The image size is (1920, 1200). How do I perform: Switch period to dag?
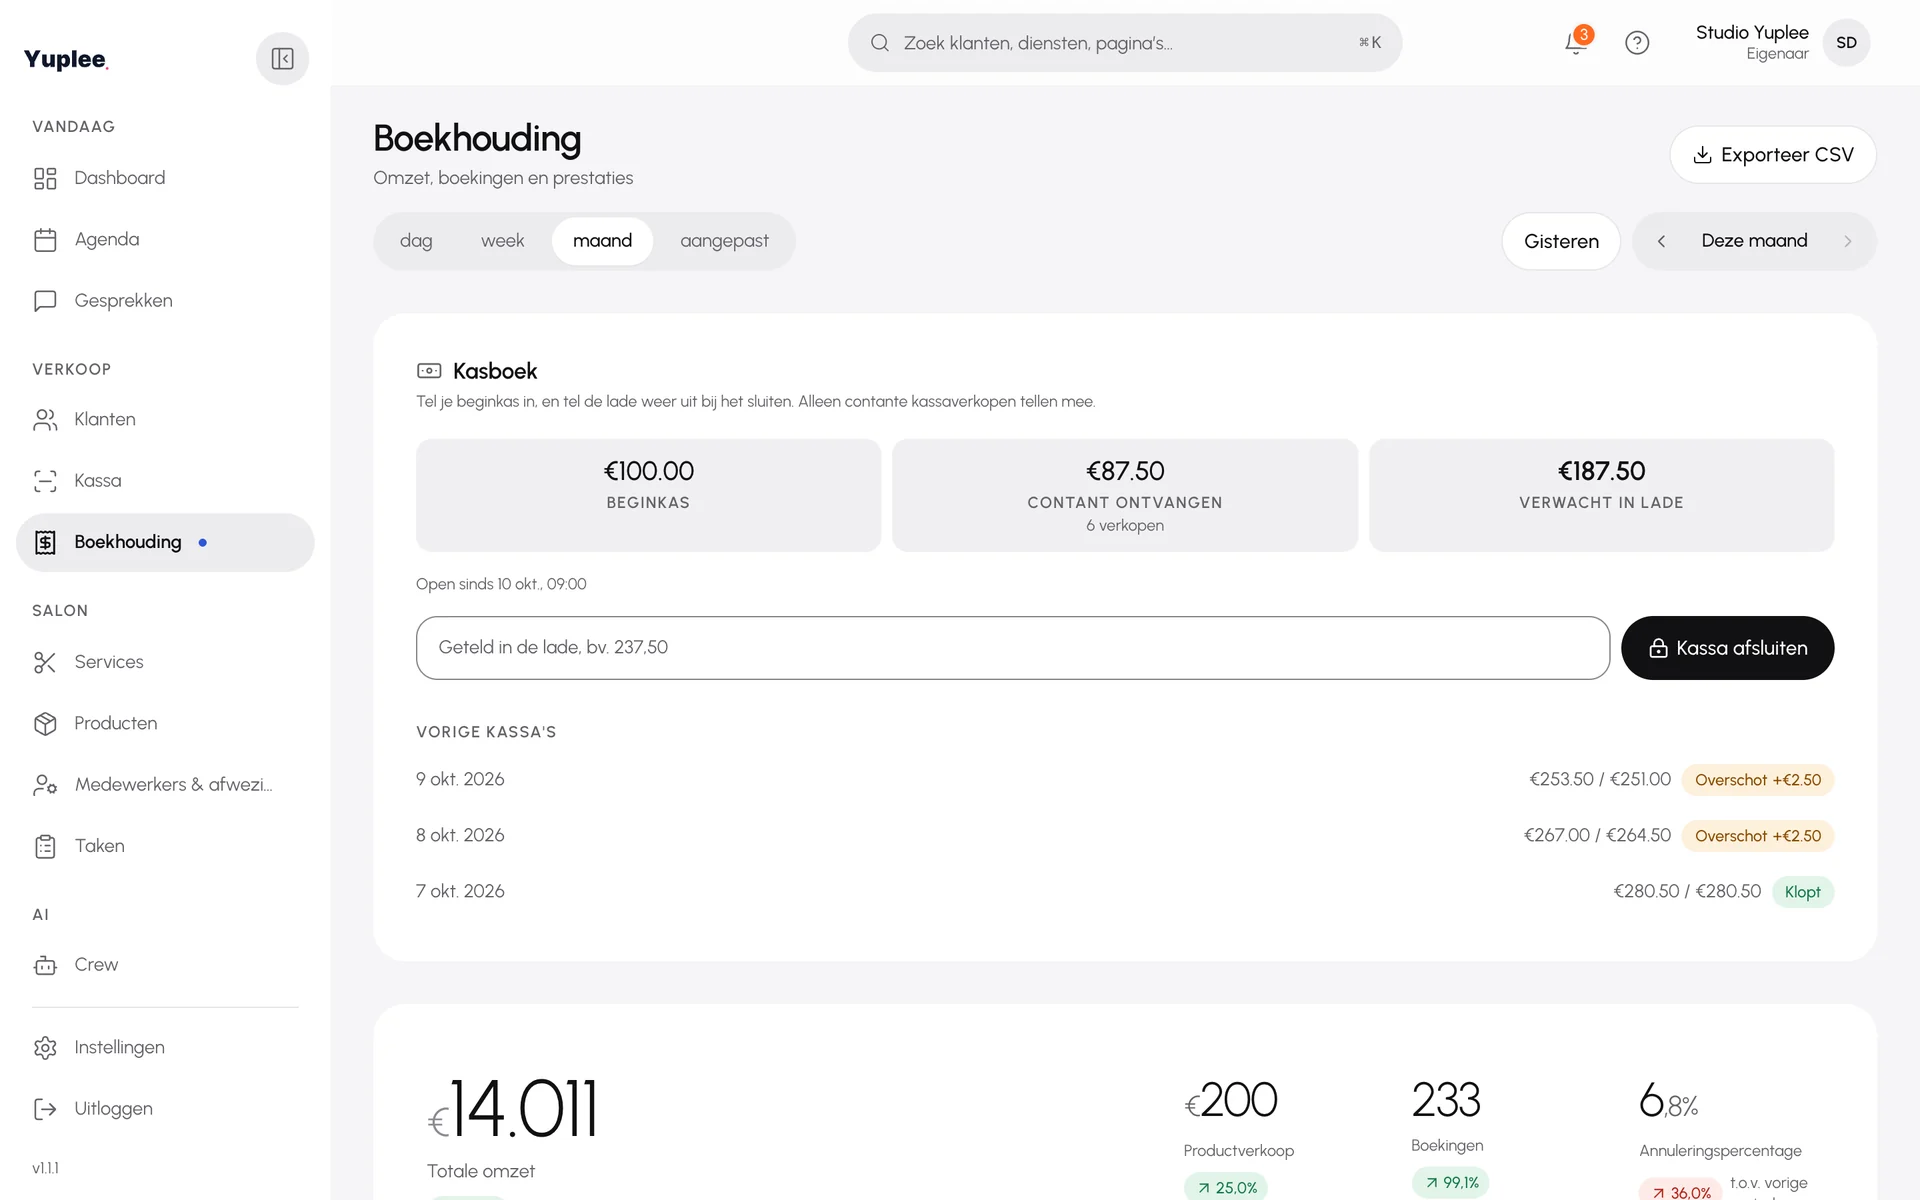click(416, 241)
